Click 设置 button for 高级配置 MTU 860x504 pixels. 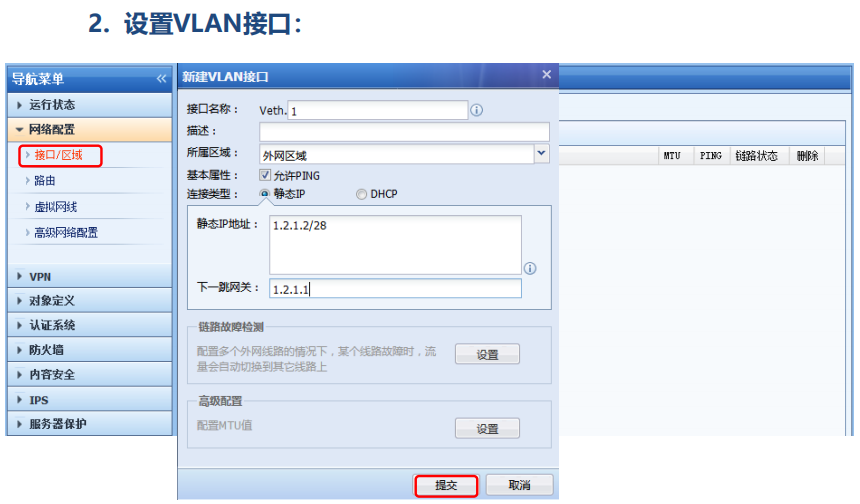487,429
